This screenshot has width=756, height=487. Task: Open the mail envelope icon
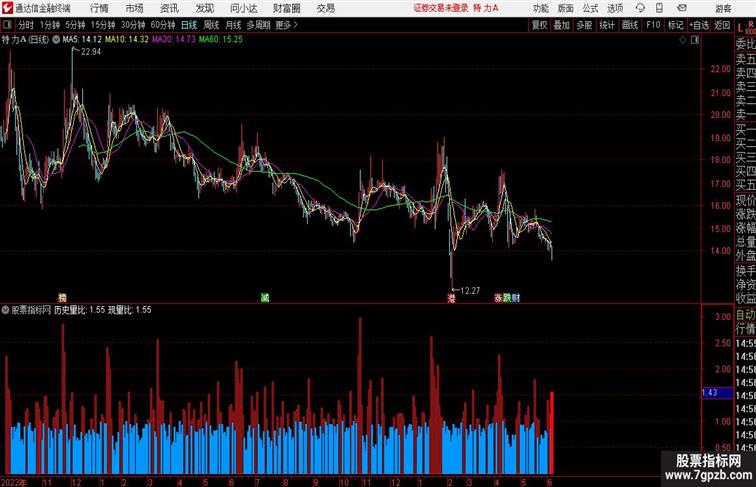(x=682, y=8)
